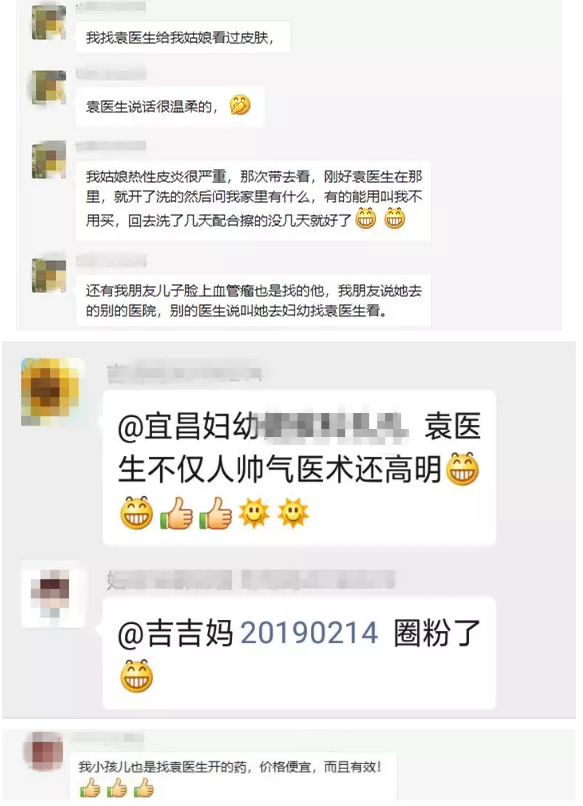Viewport: 583px width, 806px height.
Task: Select the 我找袁医生给我姑娘看过皮肤 bubble
Action: click(183, 37)
